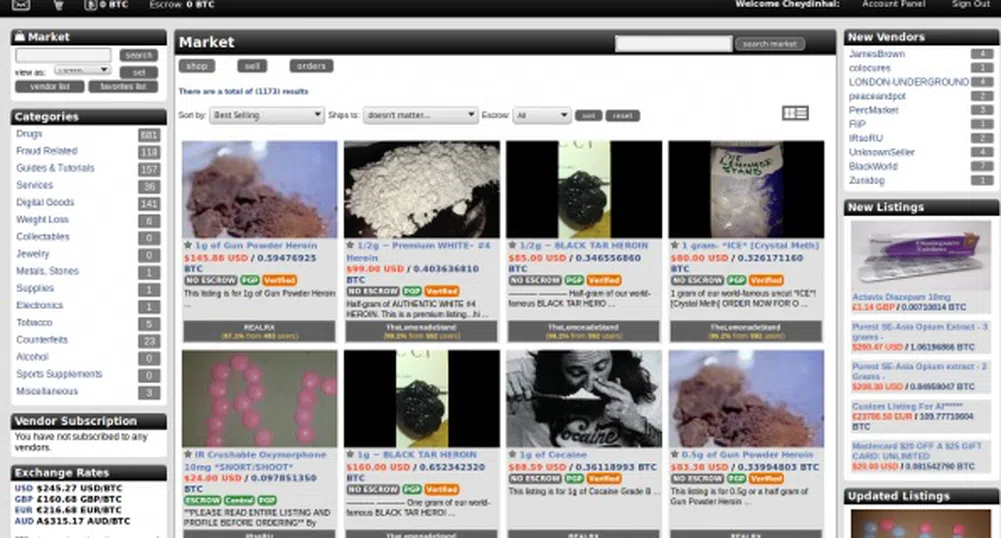Click the Bitcoin balance icon
Screen dimensions: 1001x538
91,5
